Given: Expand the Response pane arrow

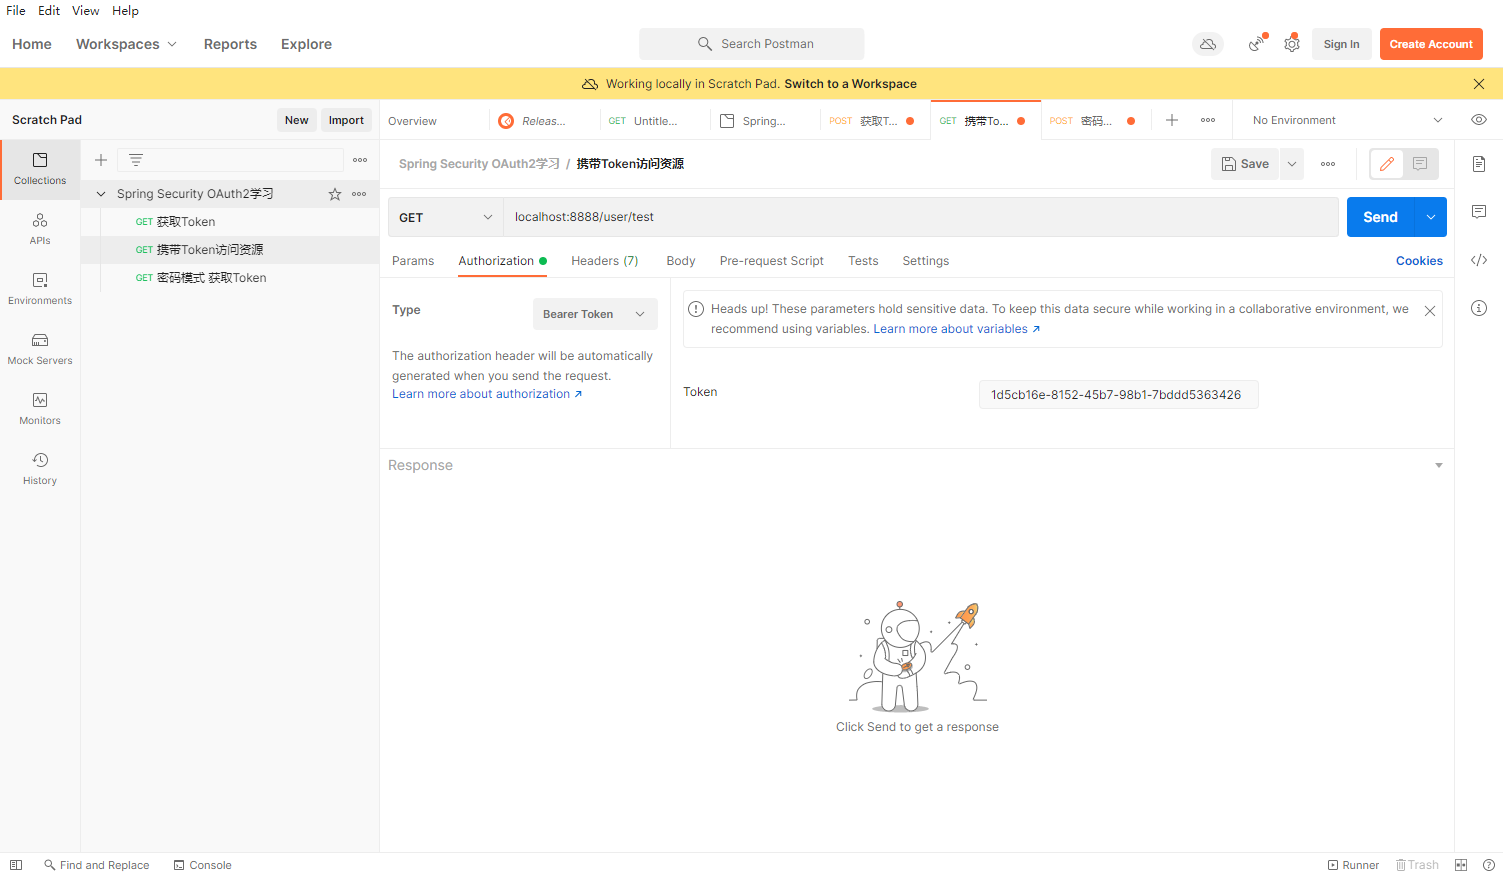Looking at the screenshot, I should [x=1439, y=465].
